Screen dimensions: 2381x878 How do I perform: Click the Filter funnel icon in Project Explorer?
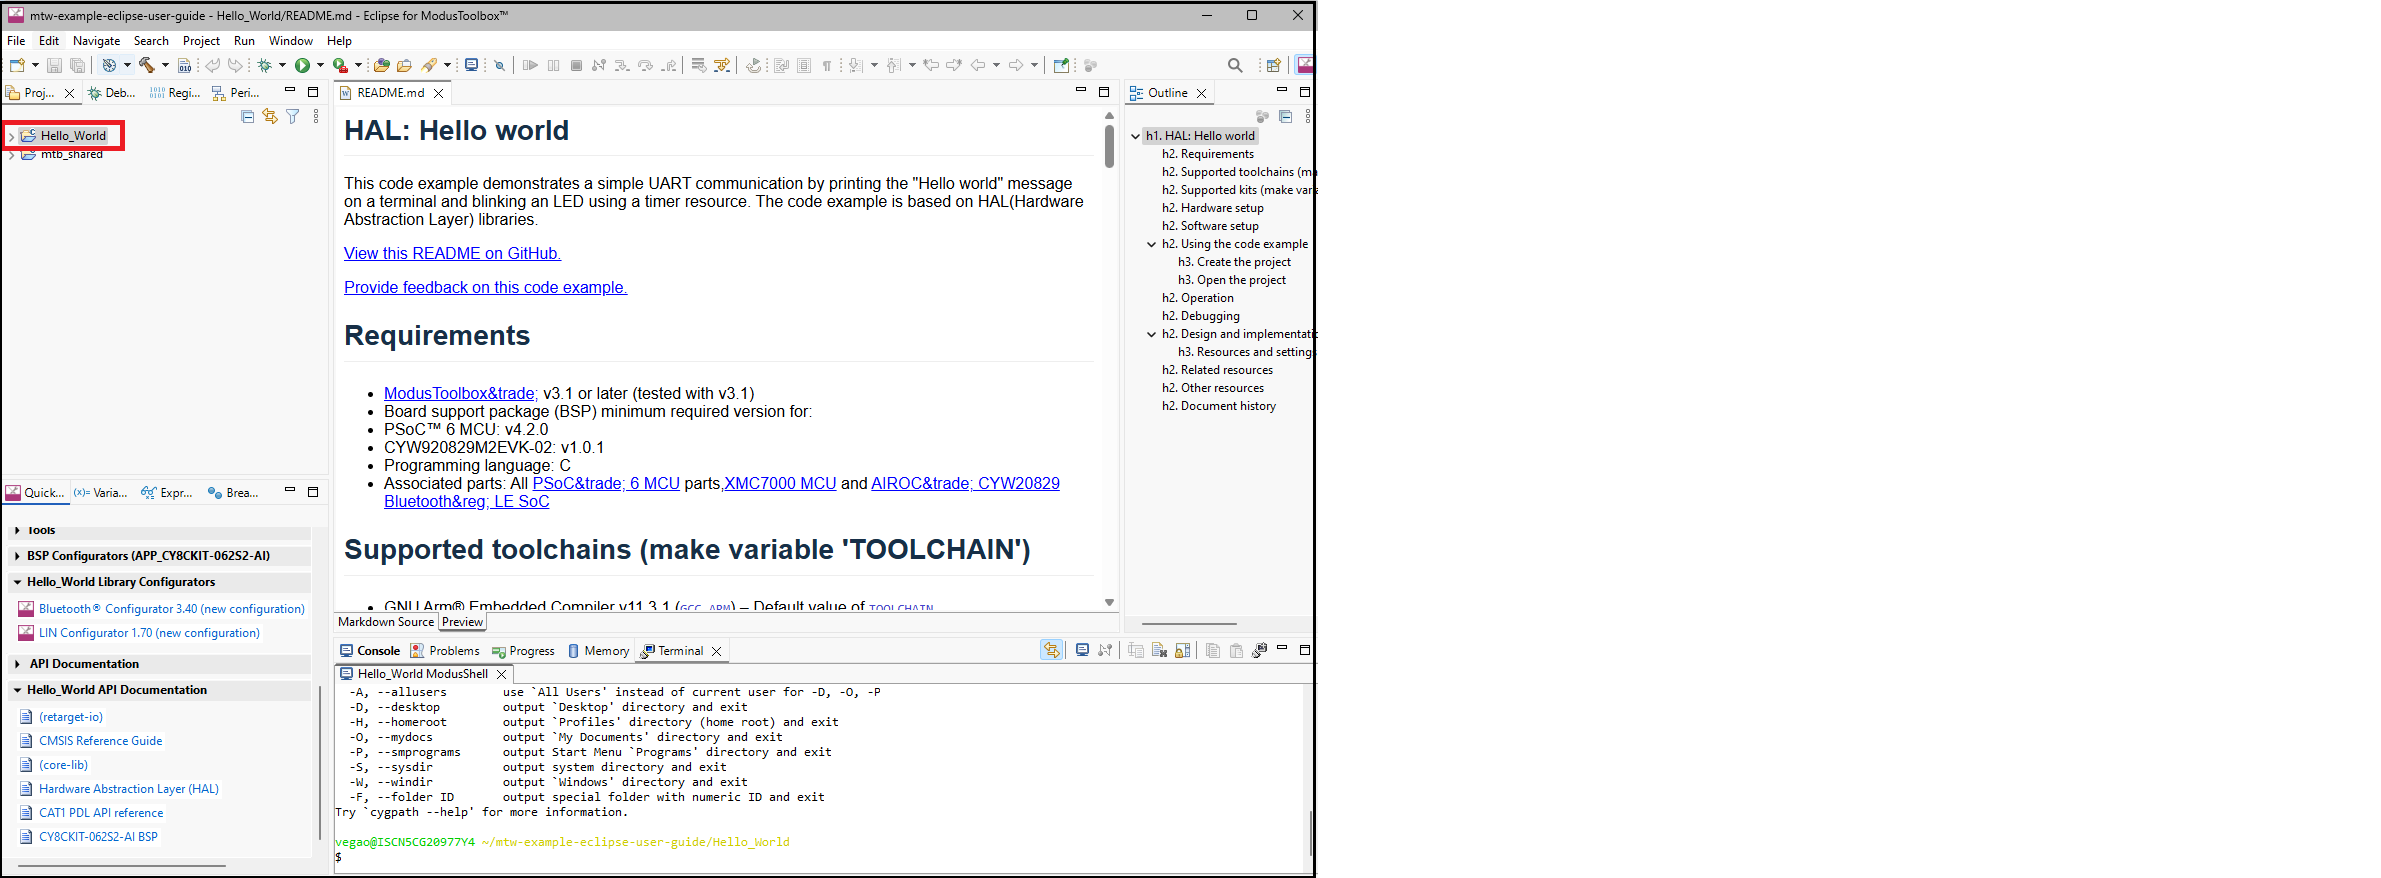[x=293, y=117]
